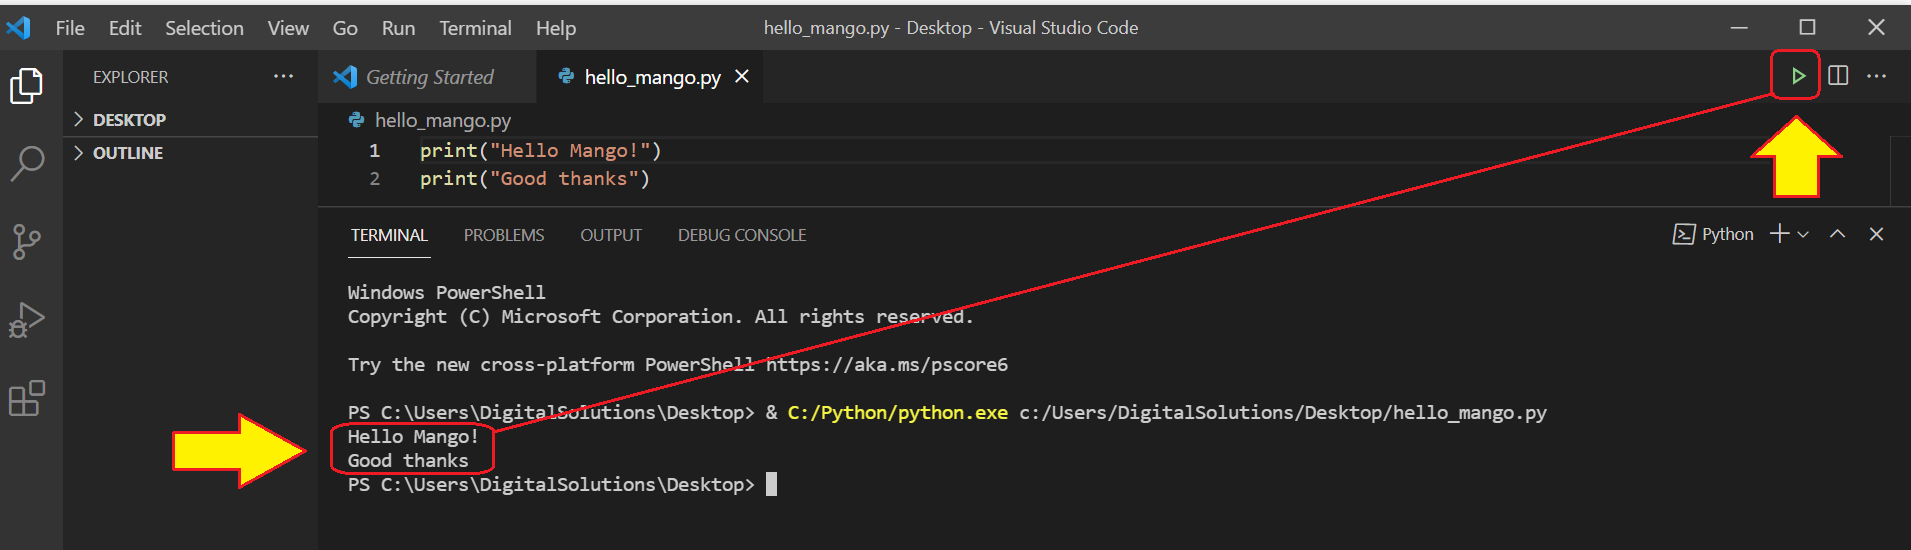Place cursor in print("Hello Mango!") line
The width and height of the screenshot is (1911, 550).
point(540,151)
